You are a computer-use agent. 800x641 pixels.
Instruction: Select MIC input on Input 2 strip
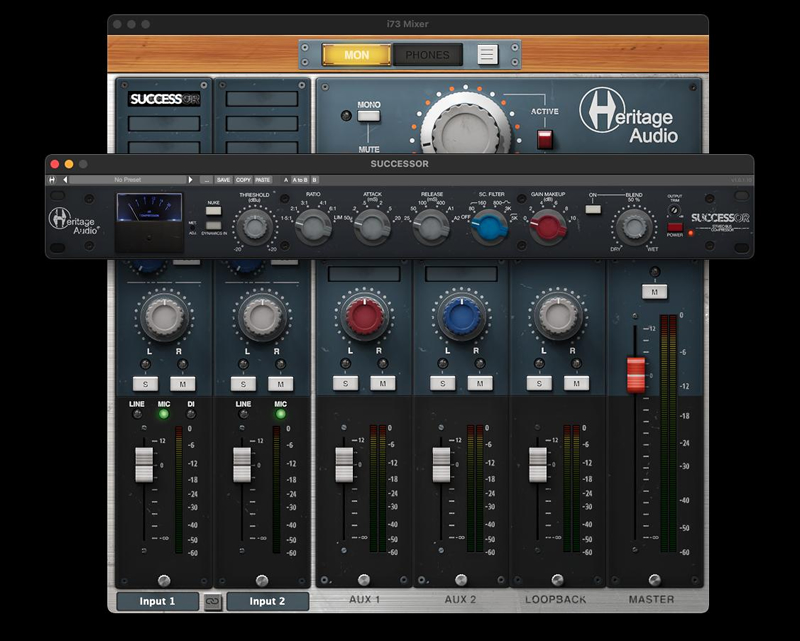[281, 413]
